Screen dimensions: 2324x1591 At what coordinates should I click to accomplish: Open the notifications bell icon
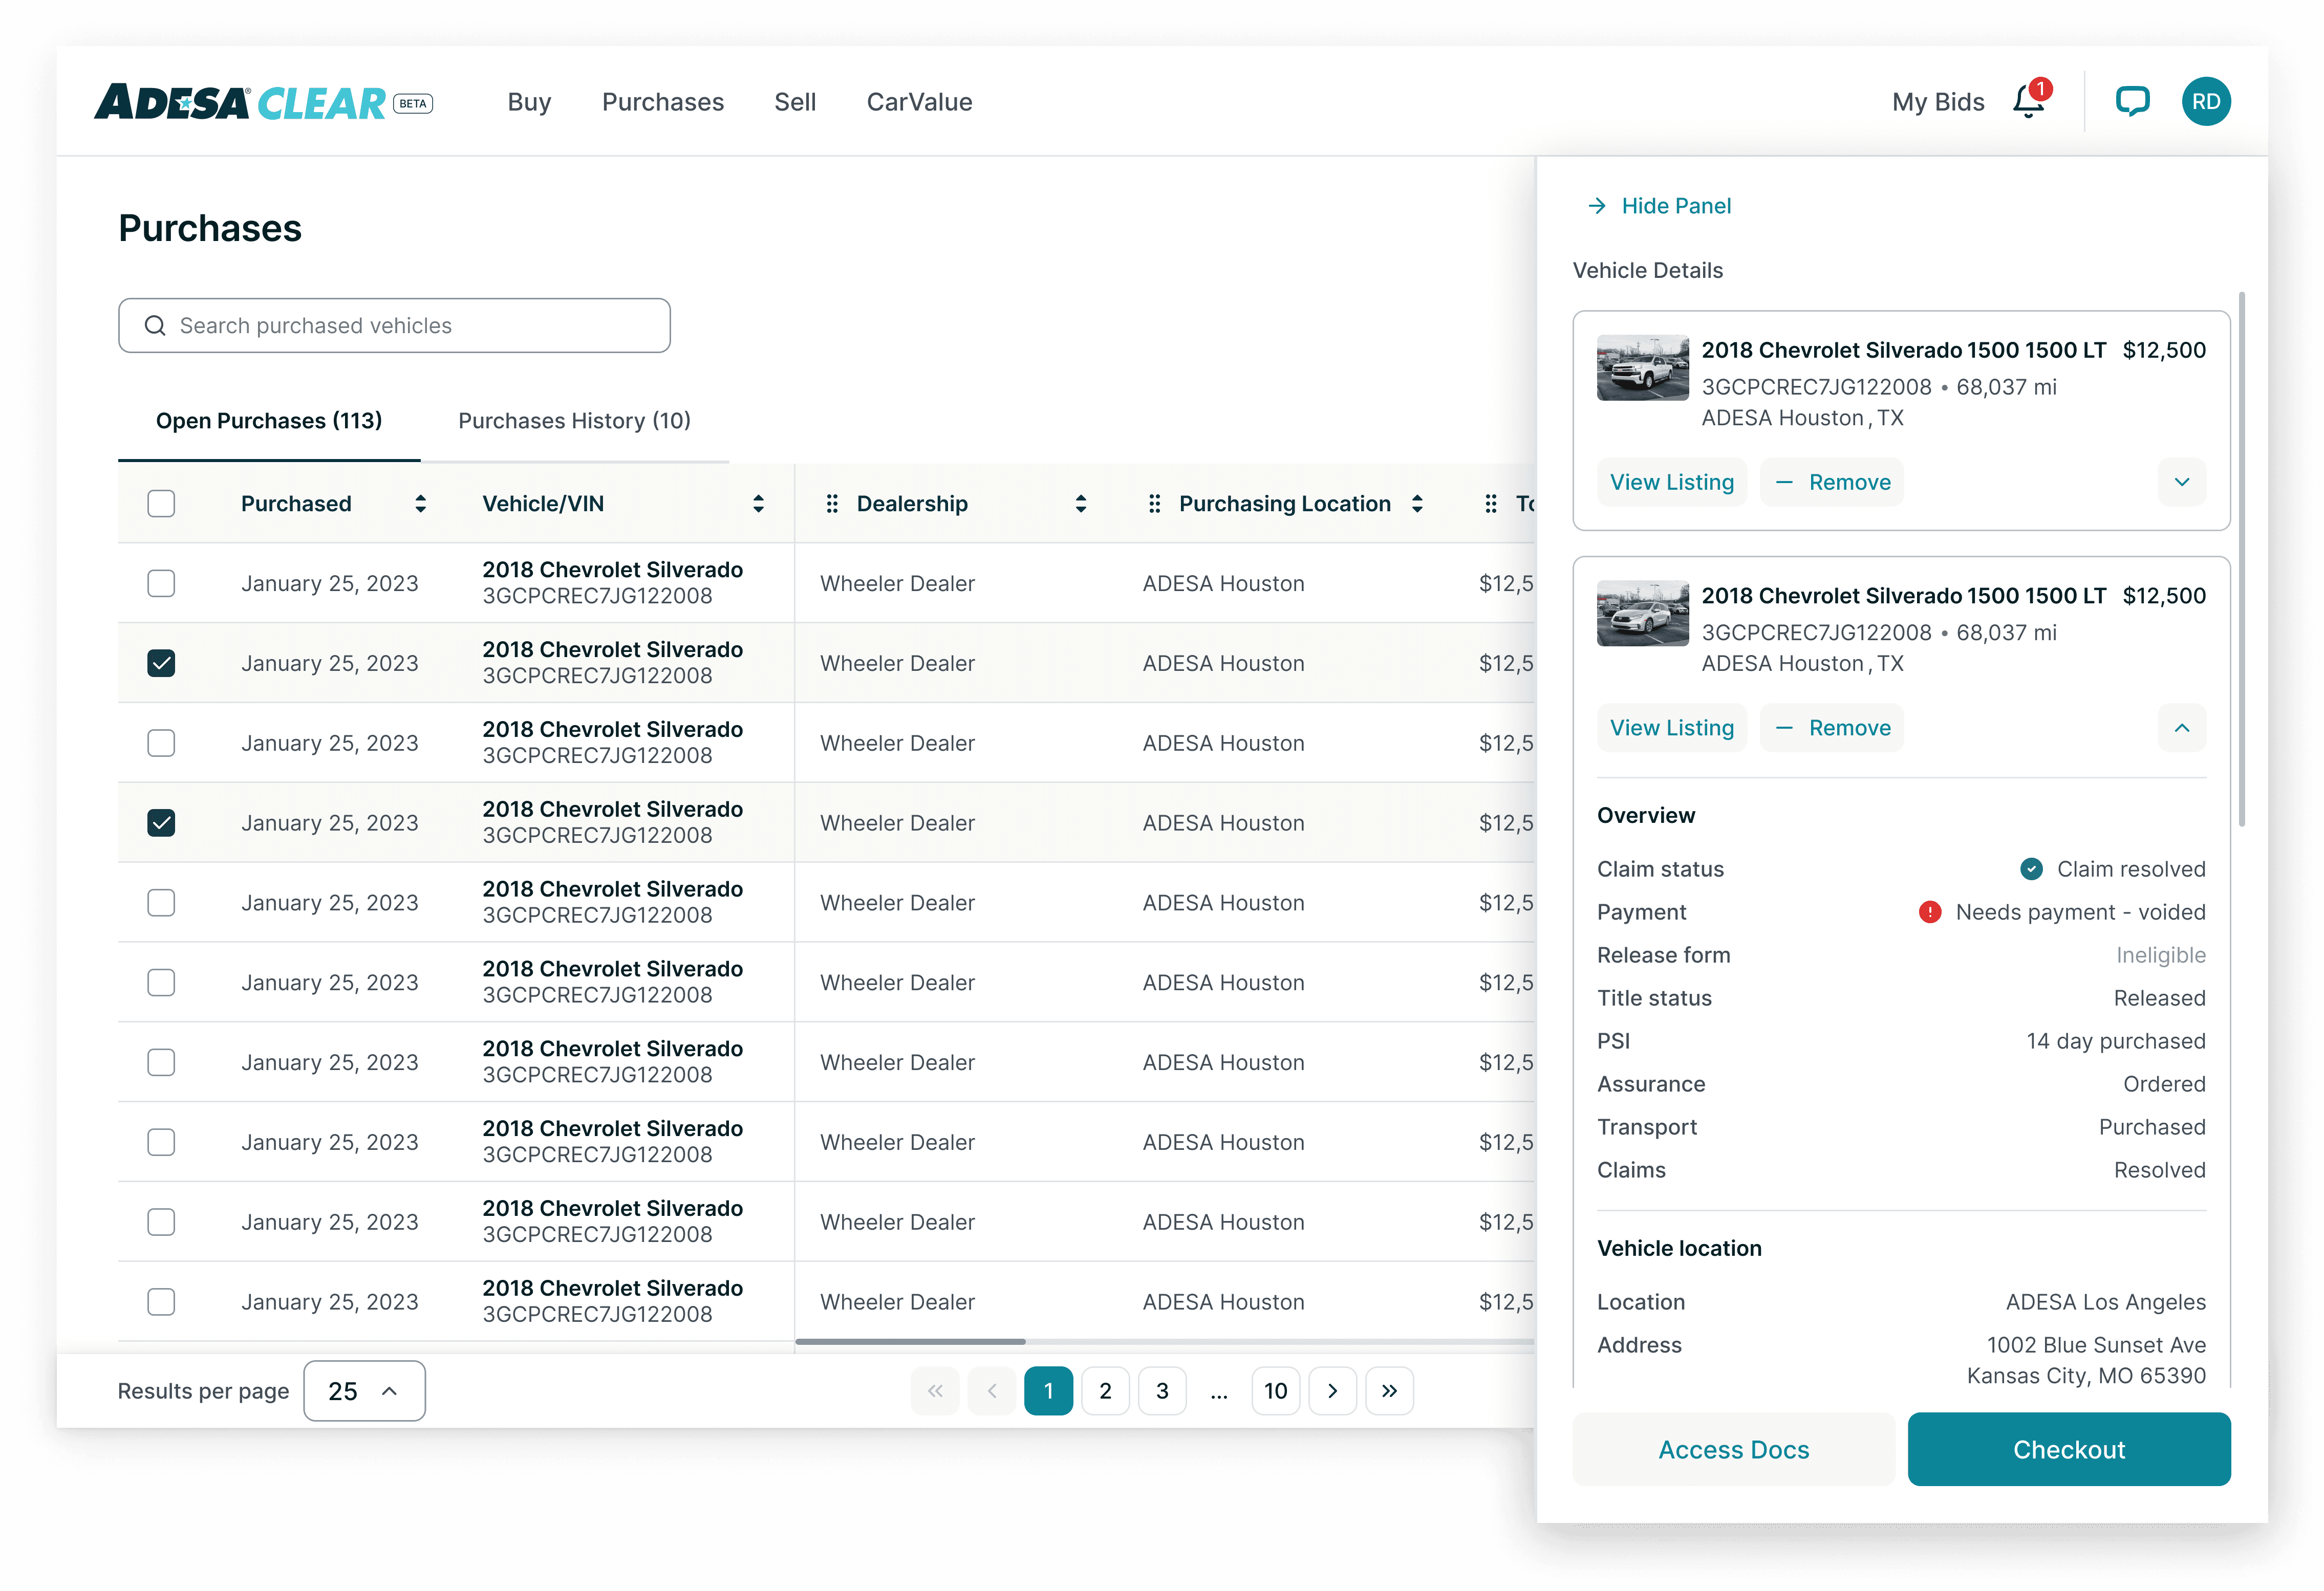2028,102
